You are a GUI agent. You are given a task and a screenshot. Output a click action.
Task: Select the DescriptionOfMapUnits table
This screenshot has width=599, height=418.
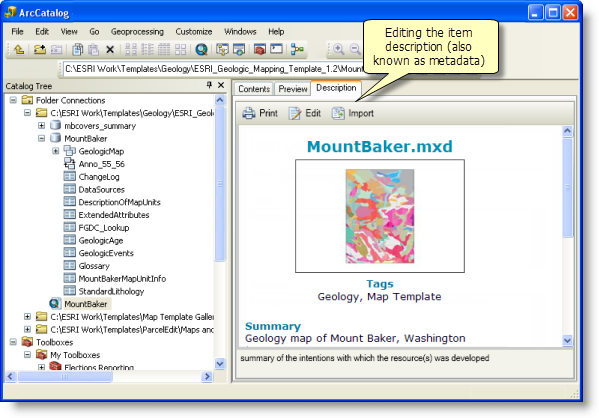click(x=119, y=202)
